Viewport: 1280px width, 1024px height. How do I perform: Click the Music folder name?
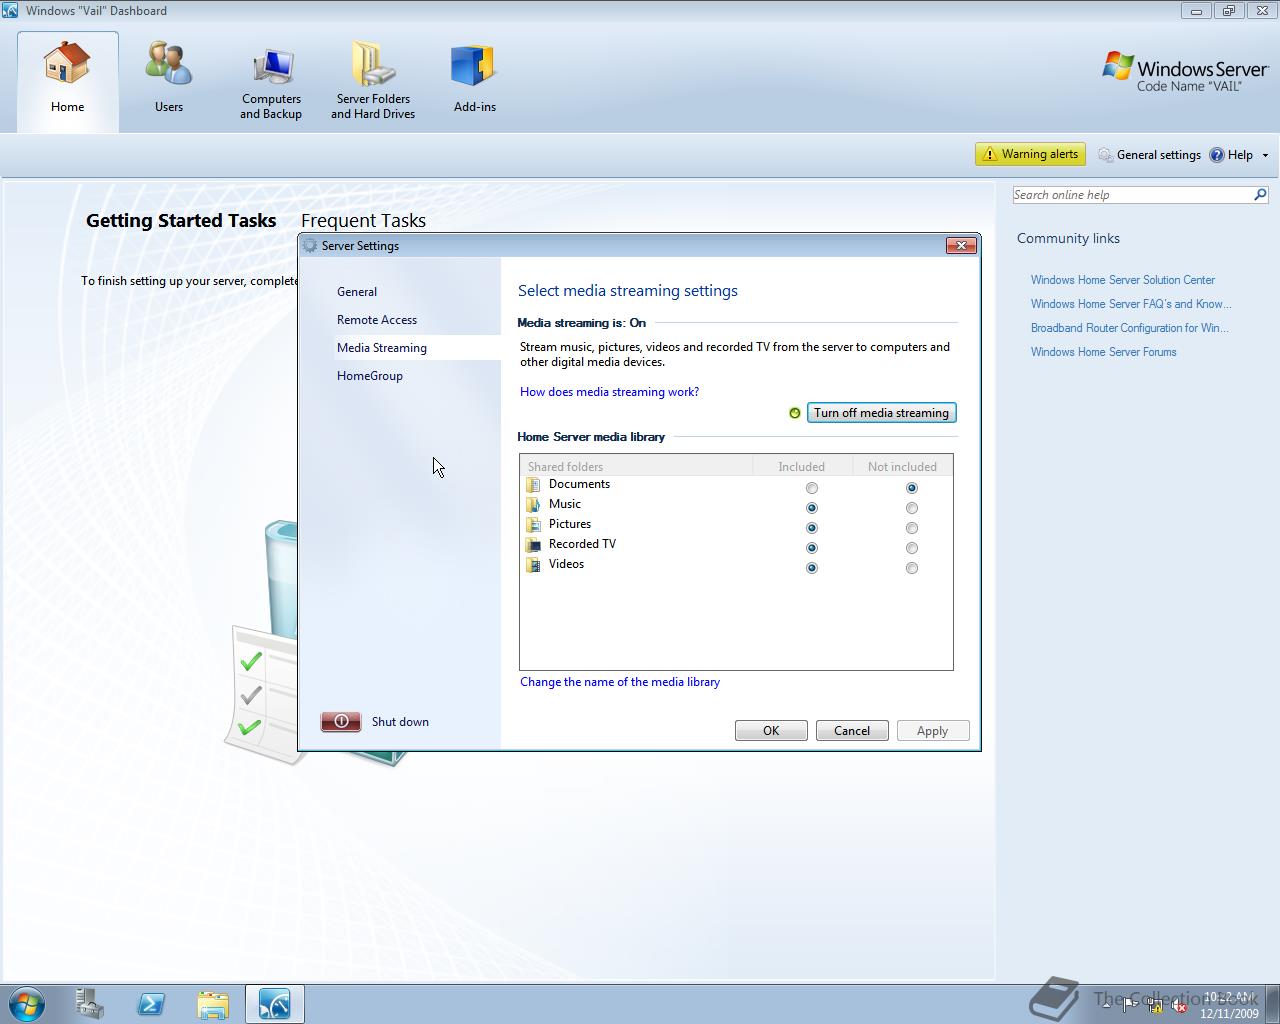pos(565,504)
